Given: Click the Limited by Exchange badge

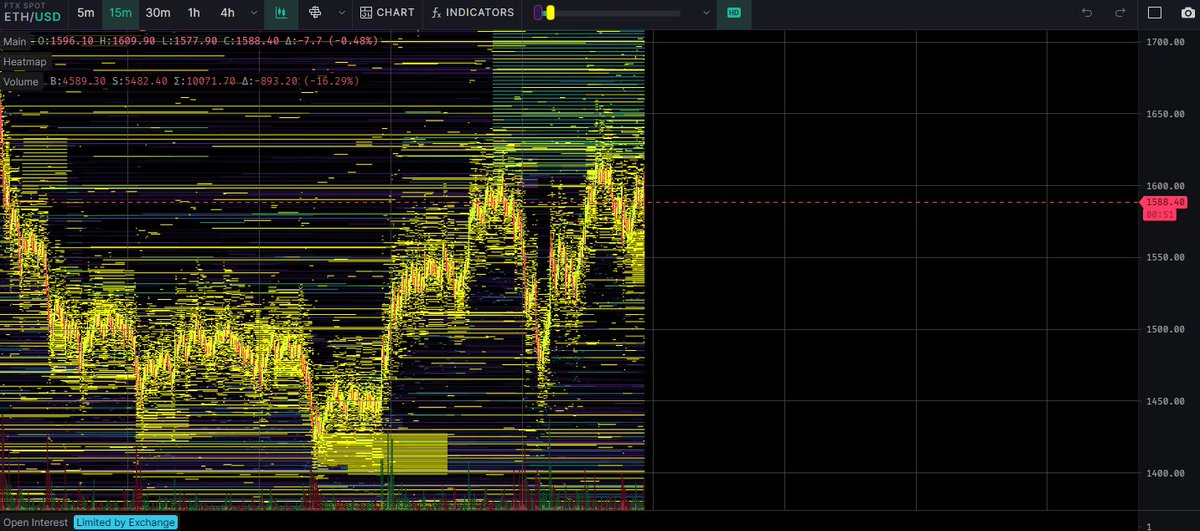Looking at the screenshot, I should coord(125,522).
